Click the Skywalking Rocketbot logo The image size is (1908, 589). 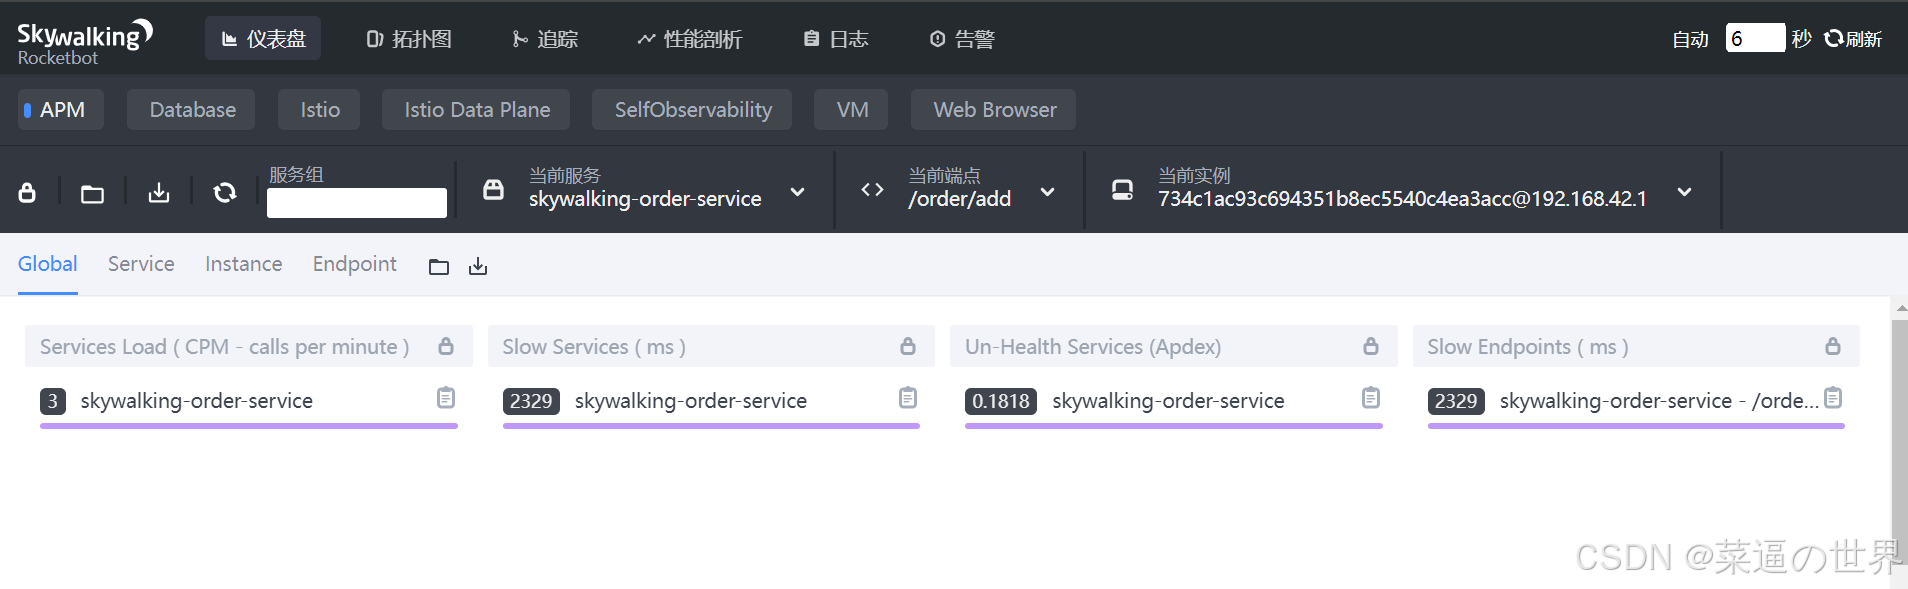(85, 43)
